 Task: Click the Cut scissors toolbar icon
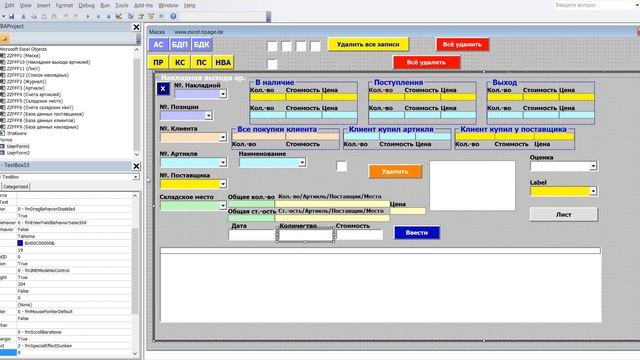(x=23, y=16)
